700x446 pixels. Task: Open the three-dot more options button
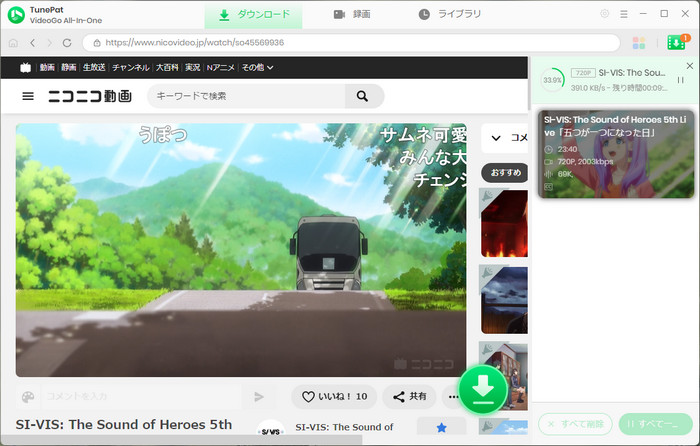(x=453, y=396)
